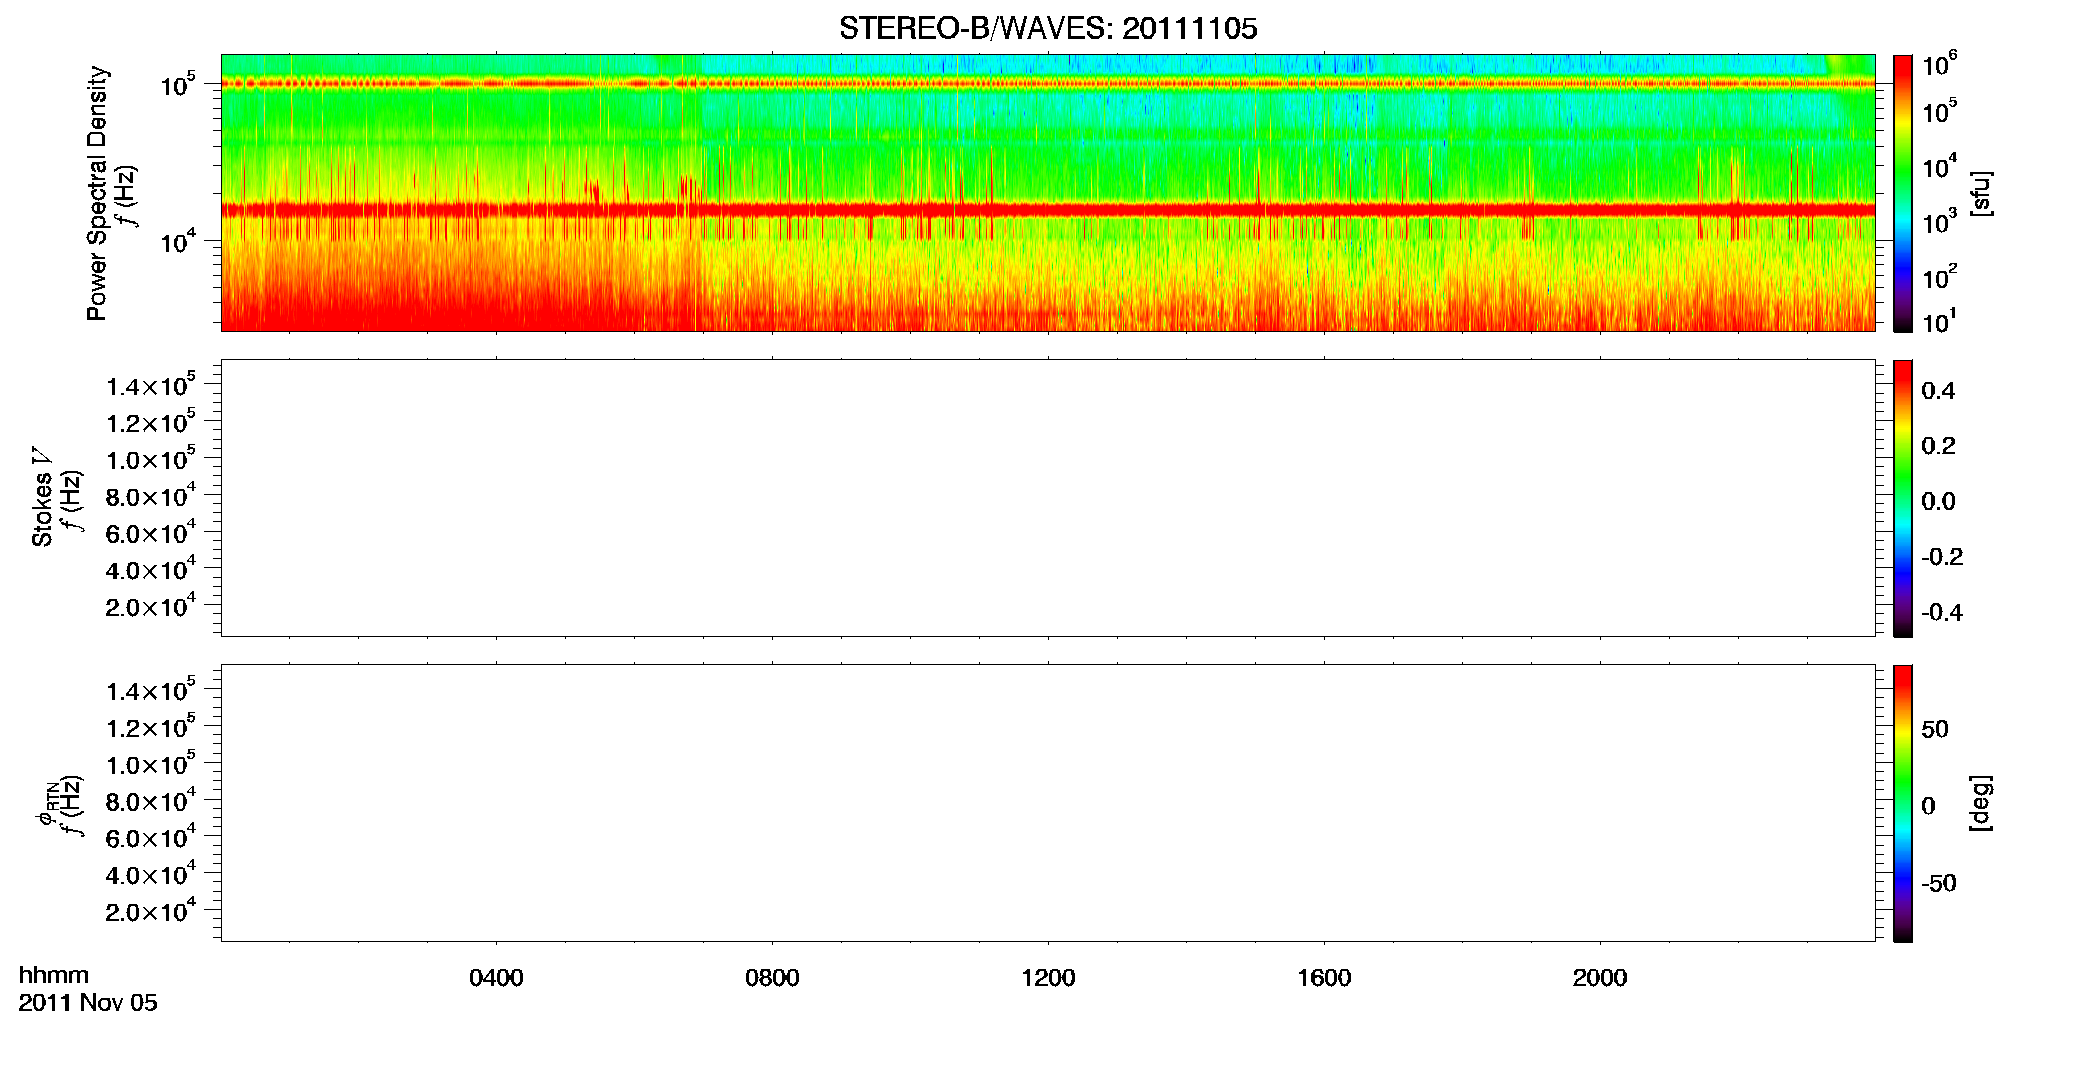Click the Power Spectral Density axis label

(x=97, y=193)
